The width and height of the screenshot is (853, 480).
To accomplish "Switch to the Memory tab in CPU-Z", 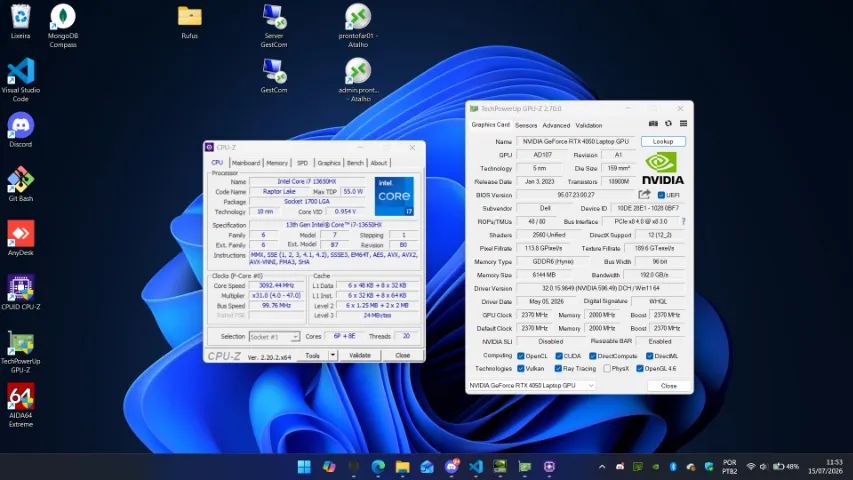I will pyautogui.click(x=277, y=163).
